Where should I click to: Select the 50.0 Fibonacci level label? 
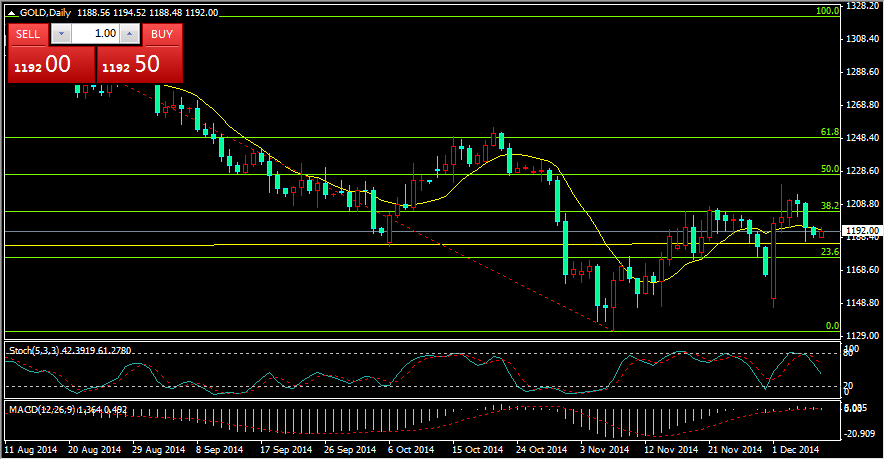[x=828, y=169]
